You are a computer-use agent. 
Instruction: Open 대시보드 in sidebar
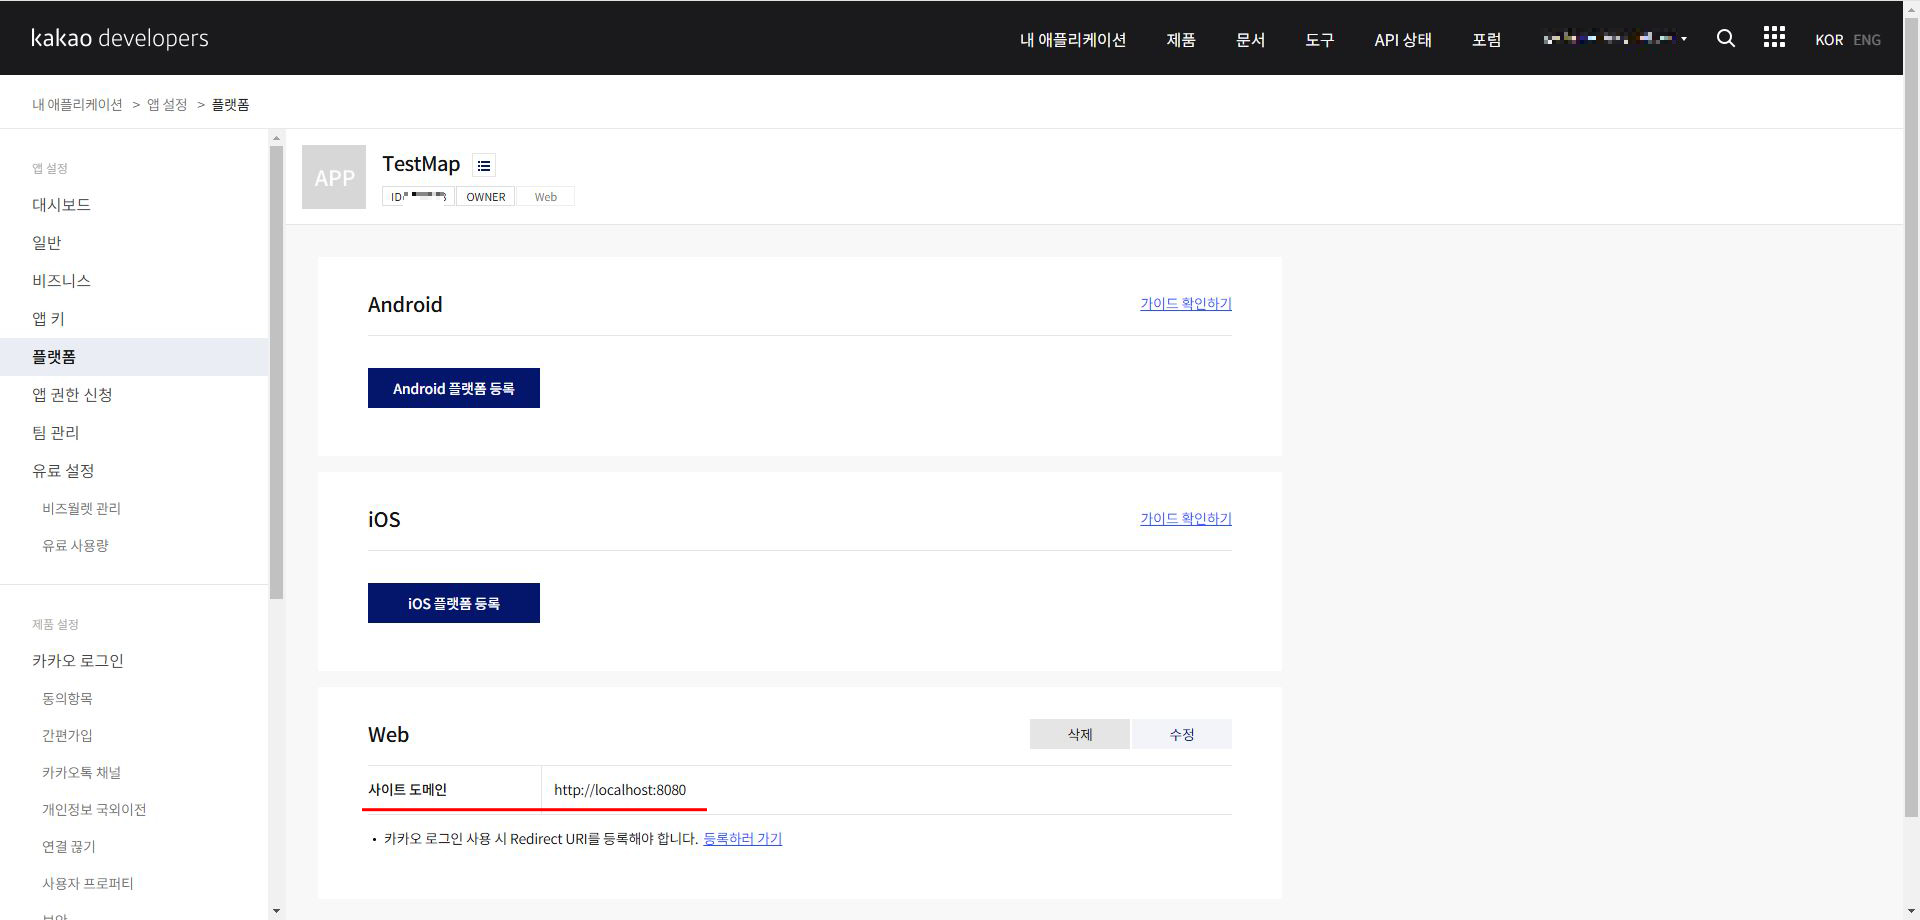(61, 204)
